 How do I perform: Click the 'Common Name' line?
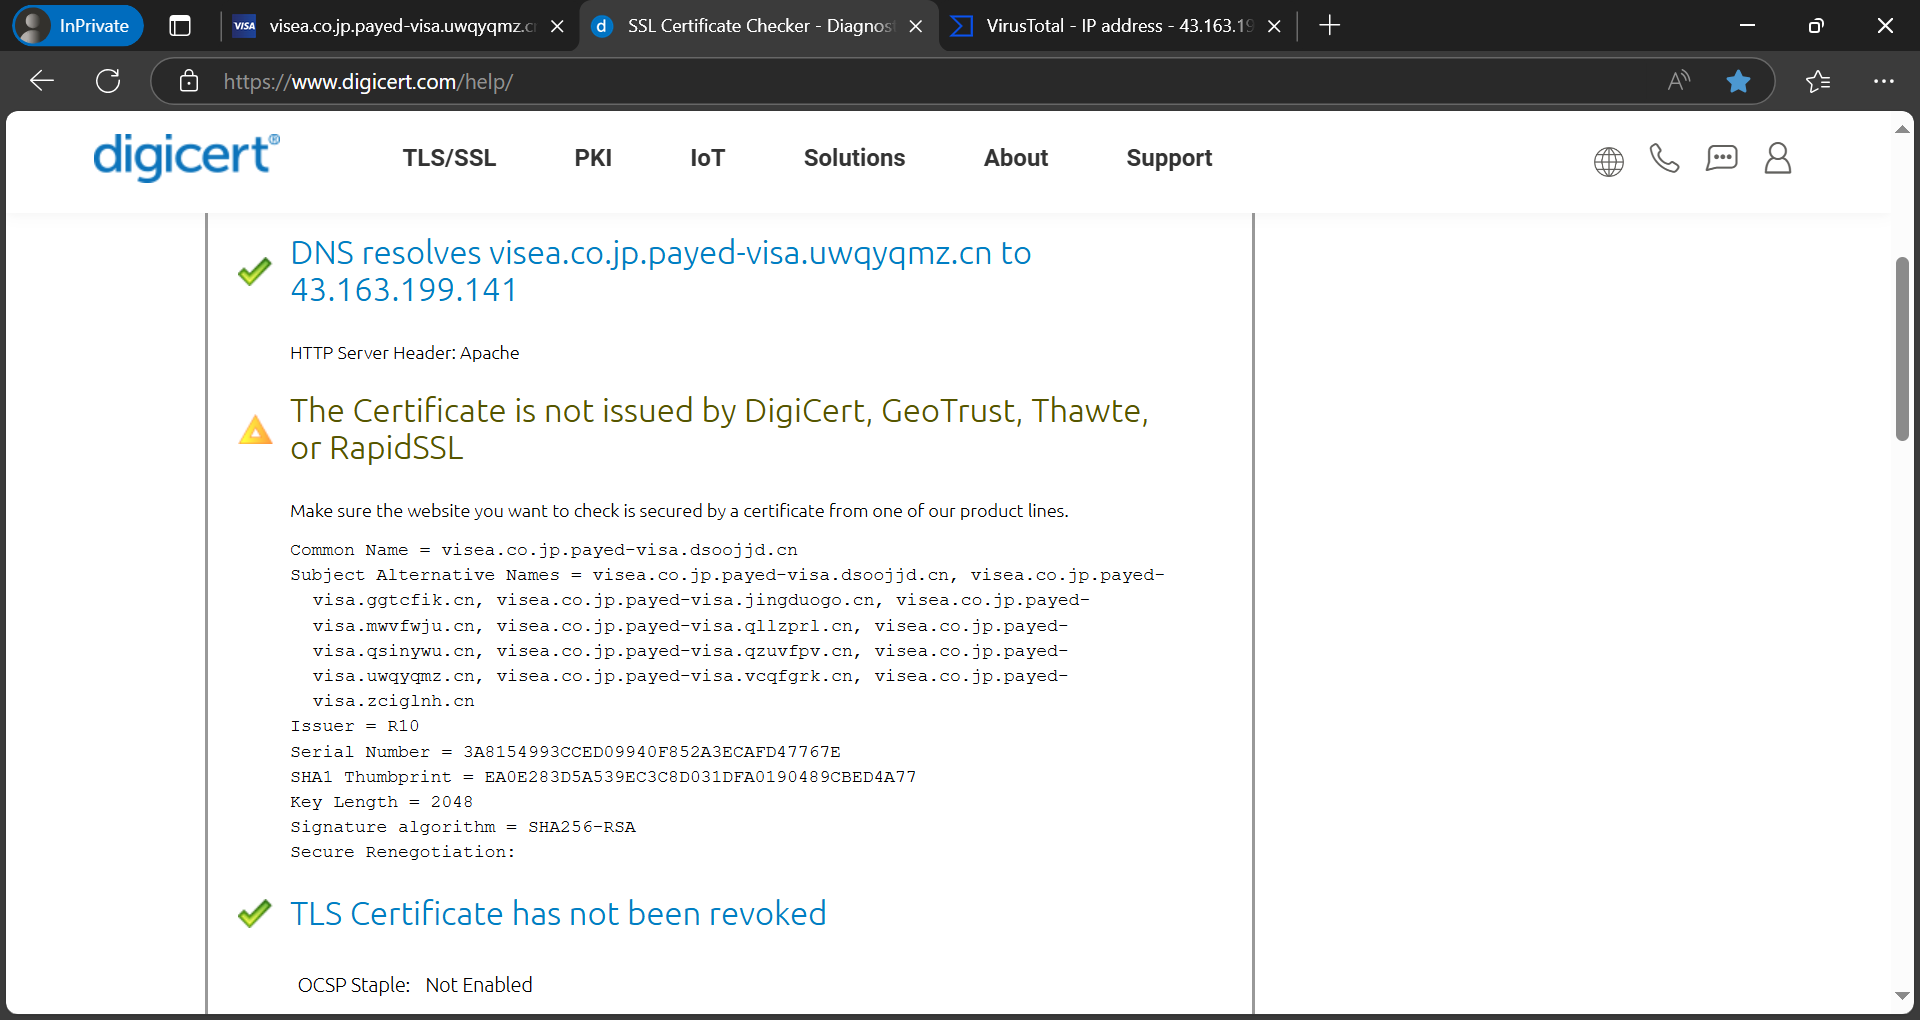(544, 550)
